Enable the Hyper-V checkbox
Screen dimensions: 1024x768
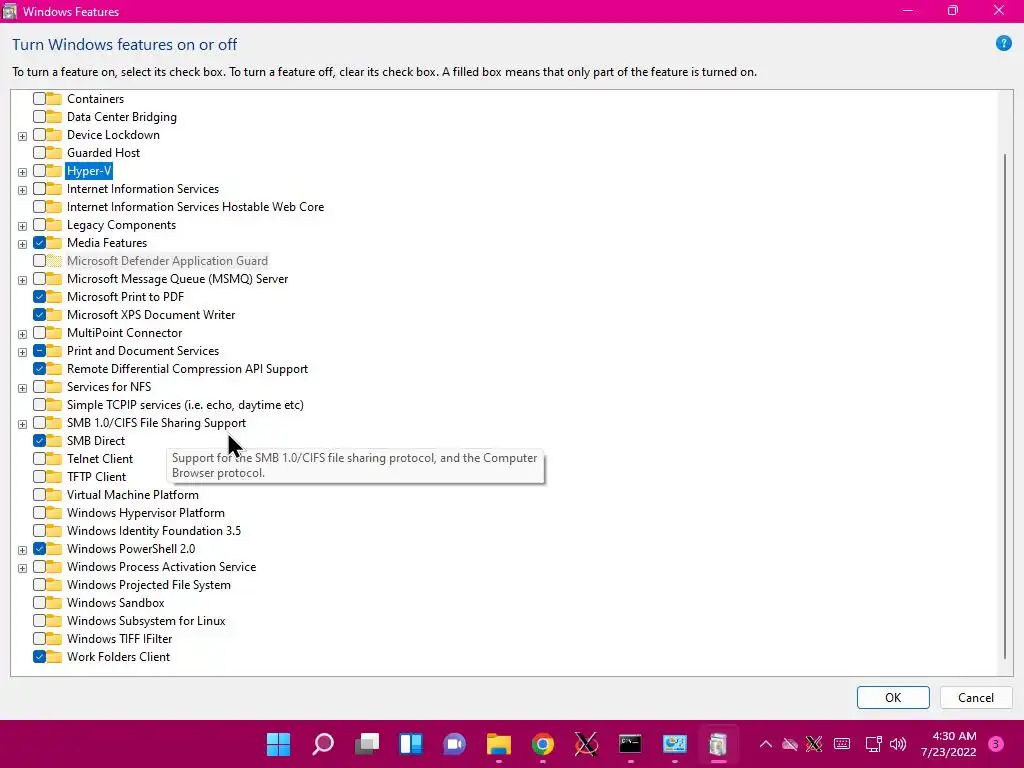pyautogui.click(x=39, y=171)
